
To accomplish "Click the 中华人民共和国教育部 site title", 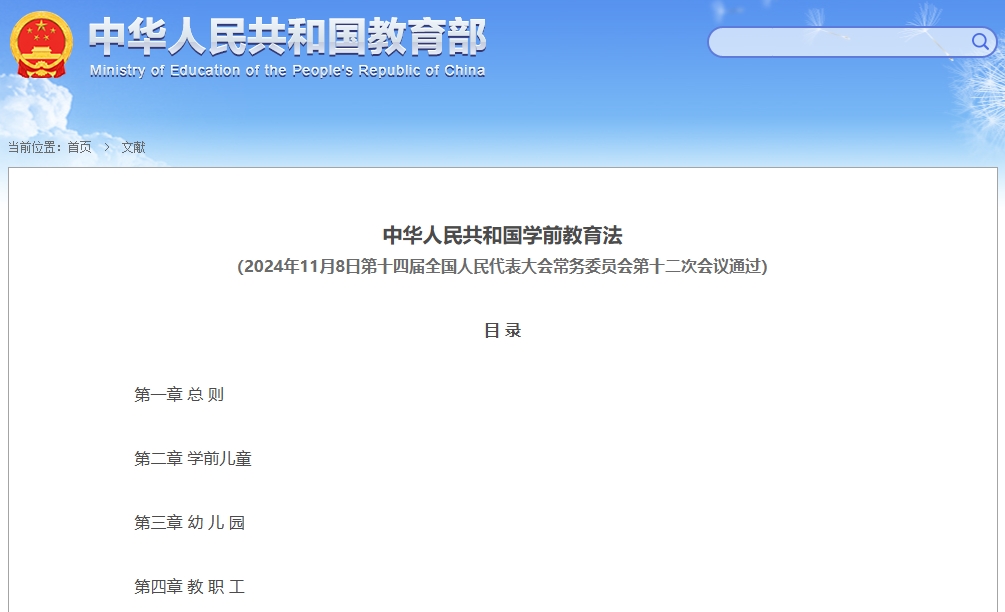I will point(287,37).
